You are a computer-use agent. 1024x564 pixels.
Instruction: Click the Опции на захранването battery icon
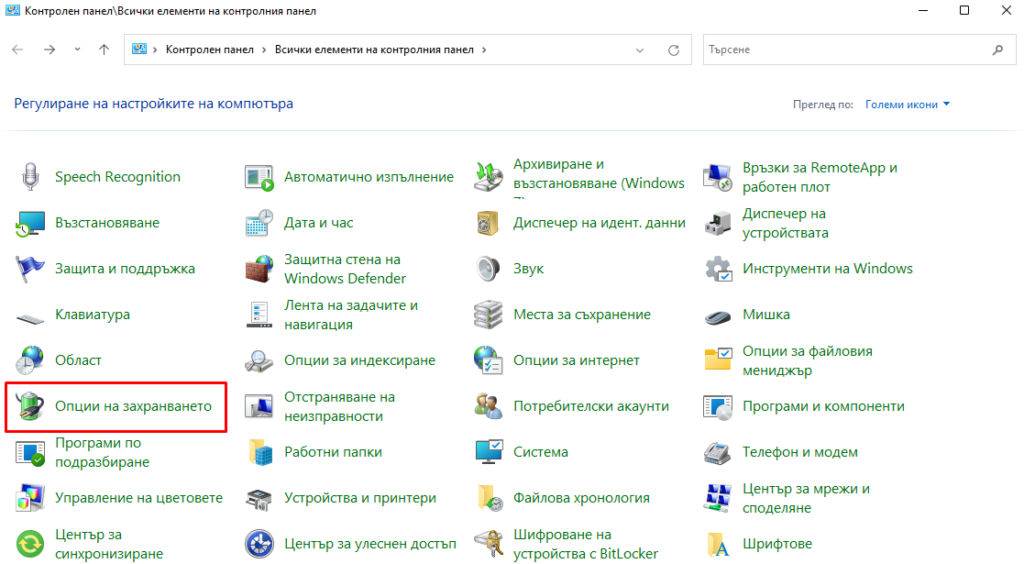(x=30, y=406)
